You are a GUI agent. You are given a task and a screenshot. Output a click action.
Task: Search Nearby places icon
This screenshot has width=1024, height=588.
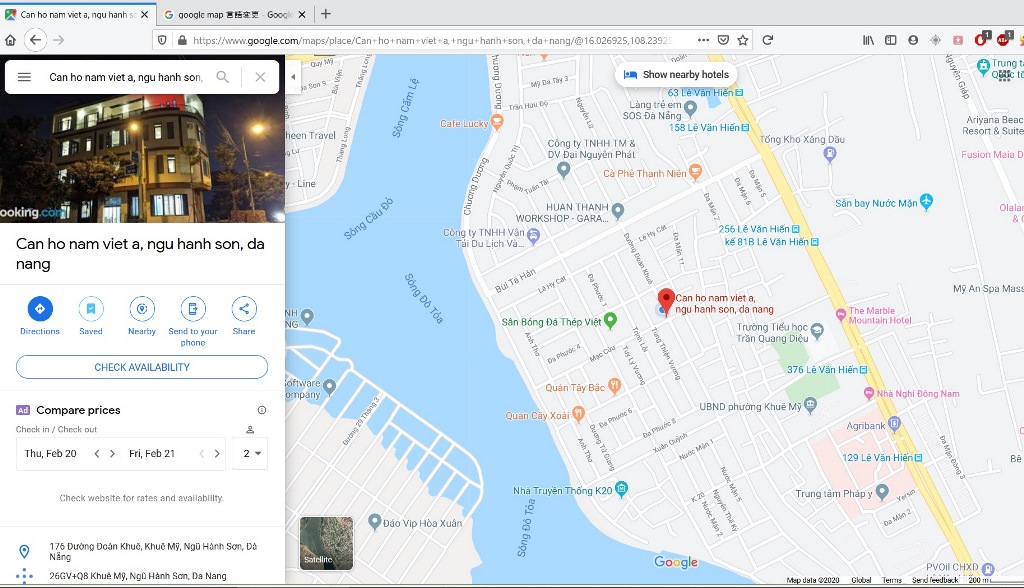click(142, 309)
